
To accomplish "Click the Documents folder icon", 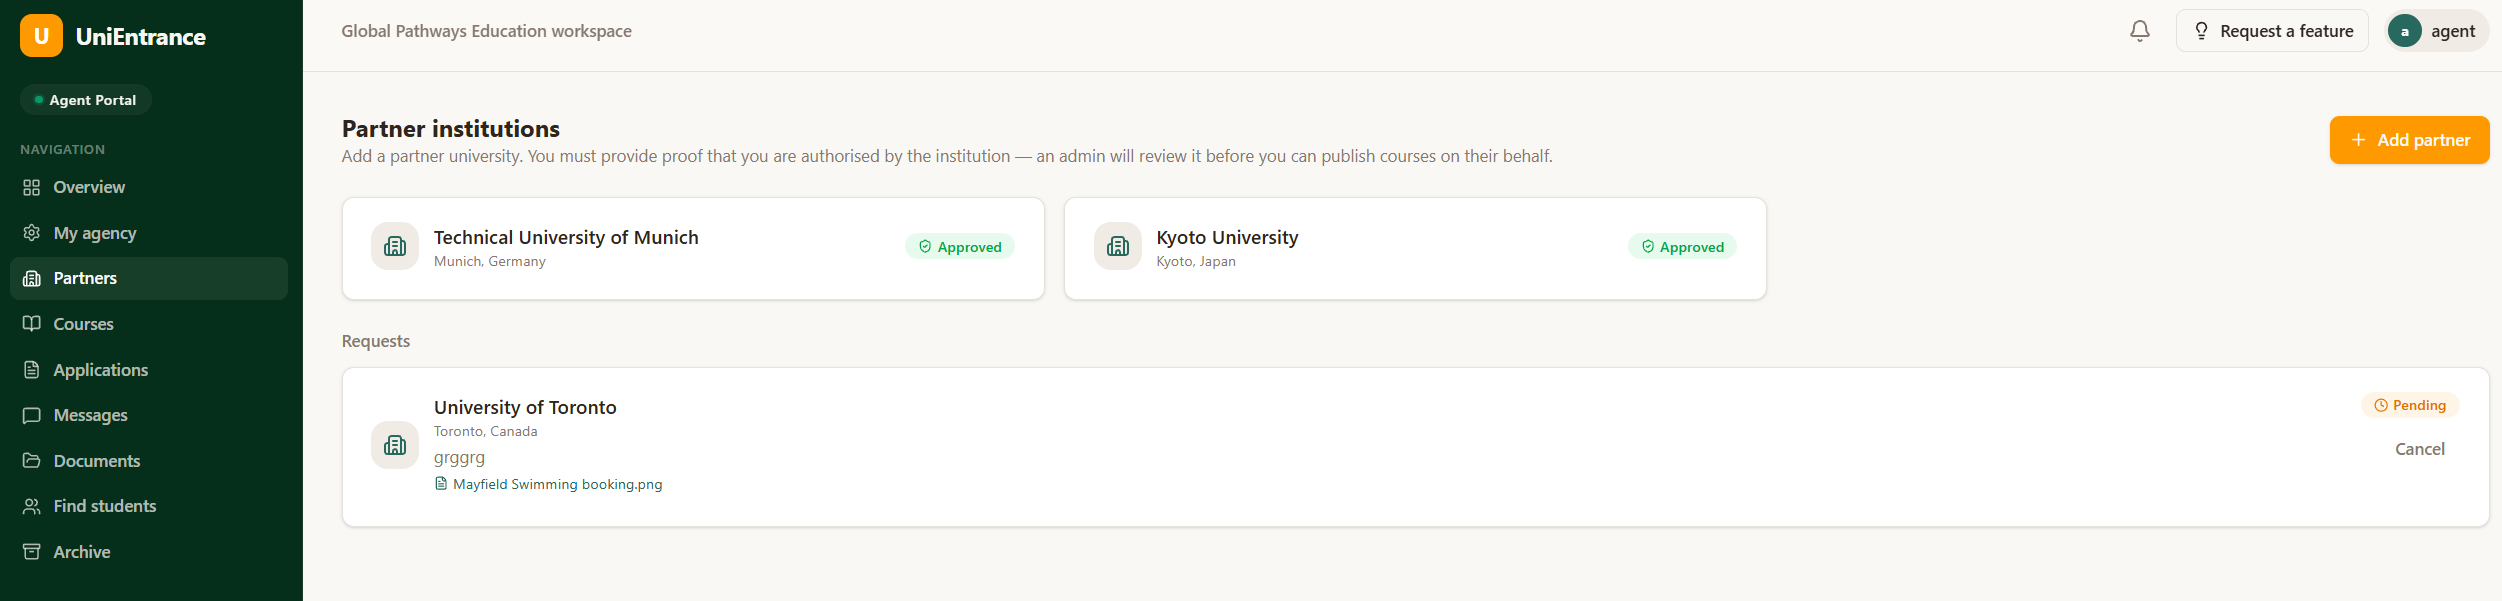I will (32, 461).
